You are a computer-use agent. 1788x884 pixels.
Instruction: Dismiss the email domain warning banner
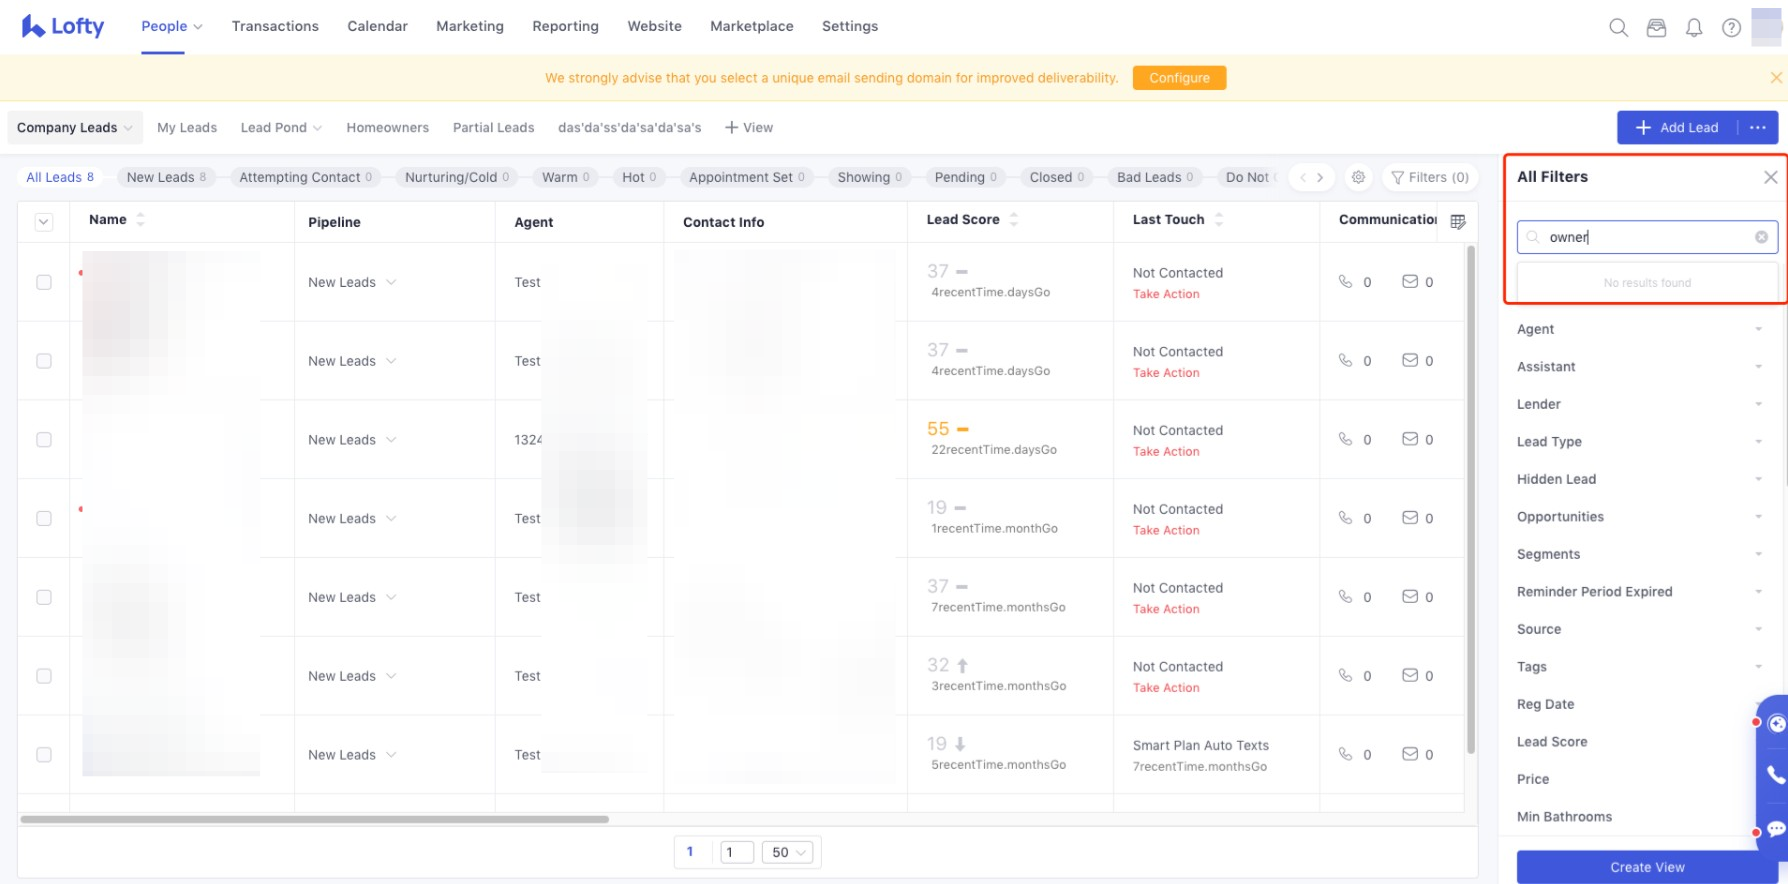(1776, 78)
